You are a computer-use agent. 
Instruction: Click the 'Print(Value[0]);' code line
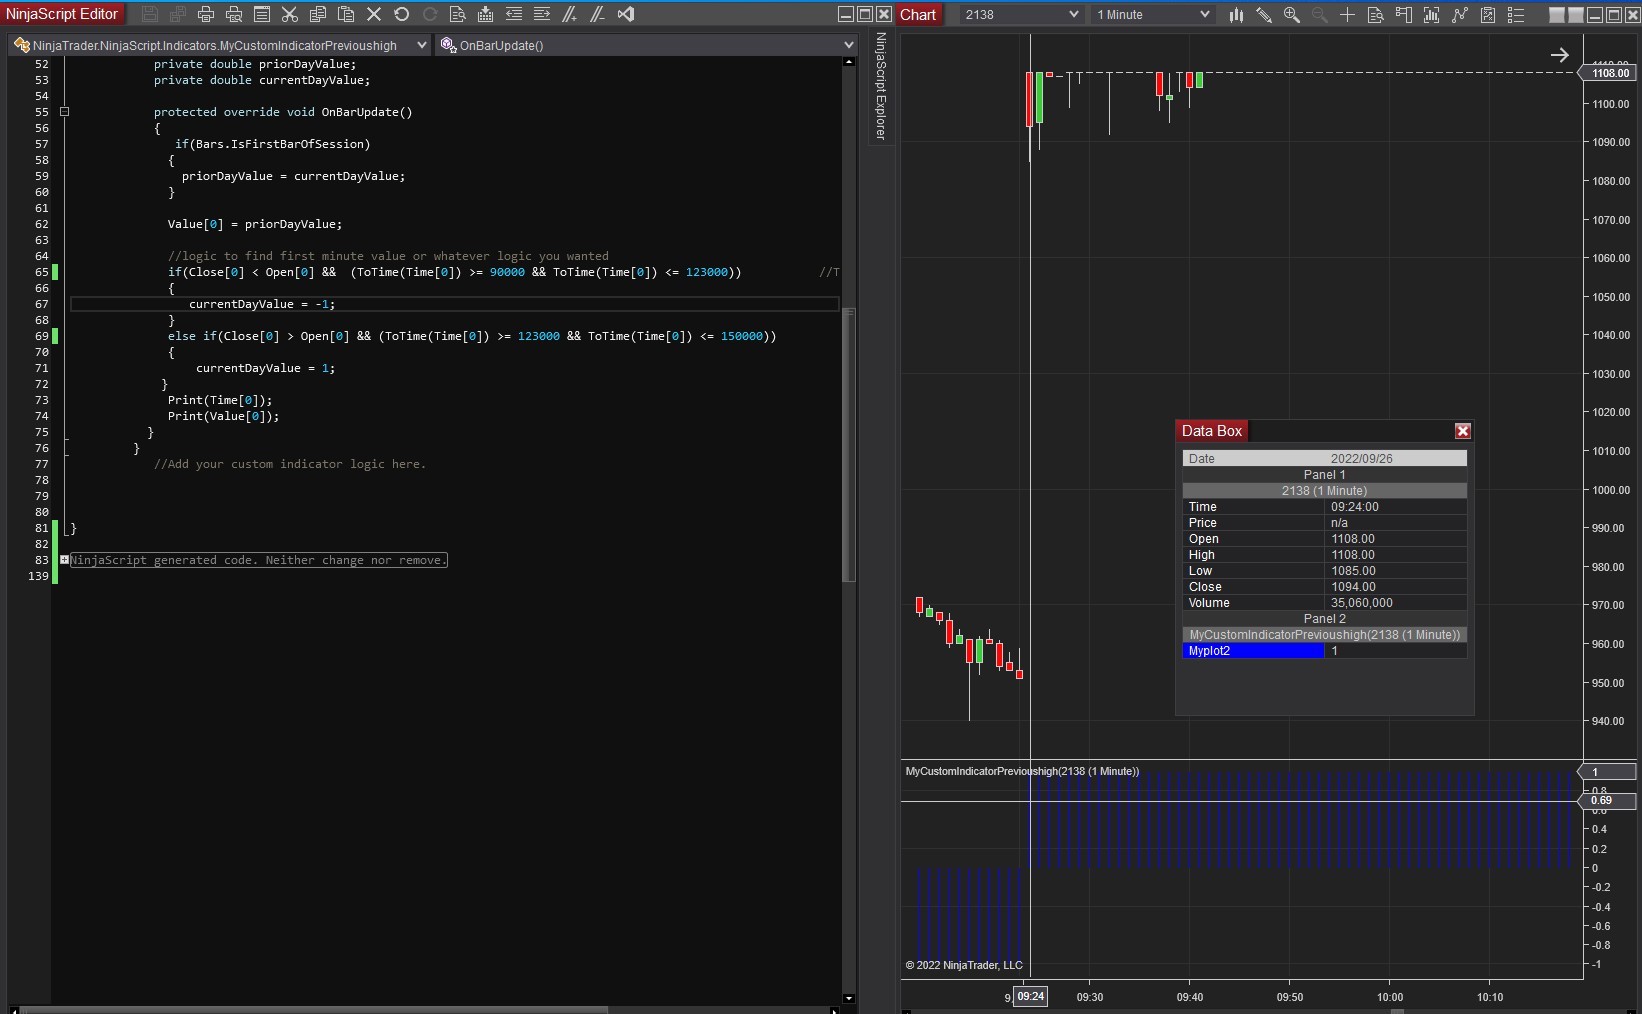[x=224, y=416]
